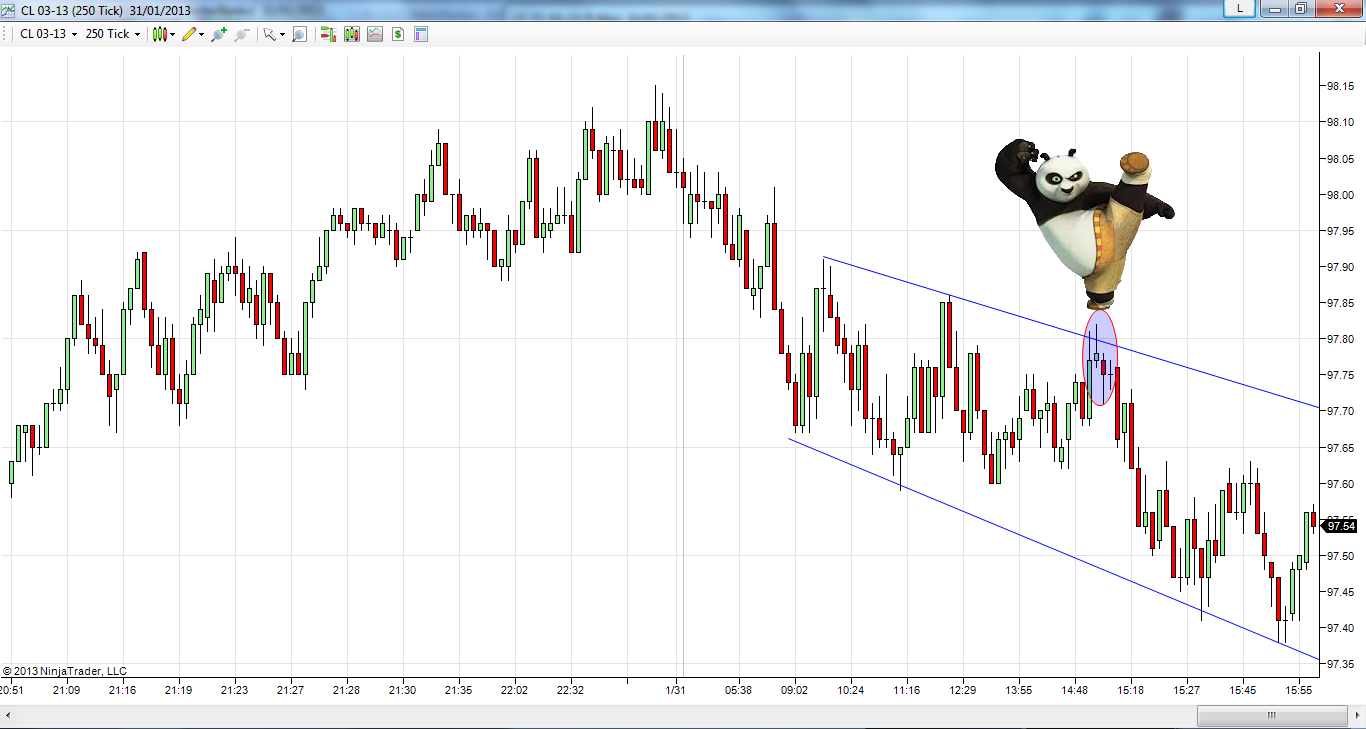The height and width of the screenshot is (729, 1366).
Task: Click the 97.35 price axis label
Action: [1340, 664]
